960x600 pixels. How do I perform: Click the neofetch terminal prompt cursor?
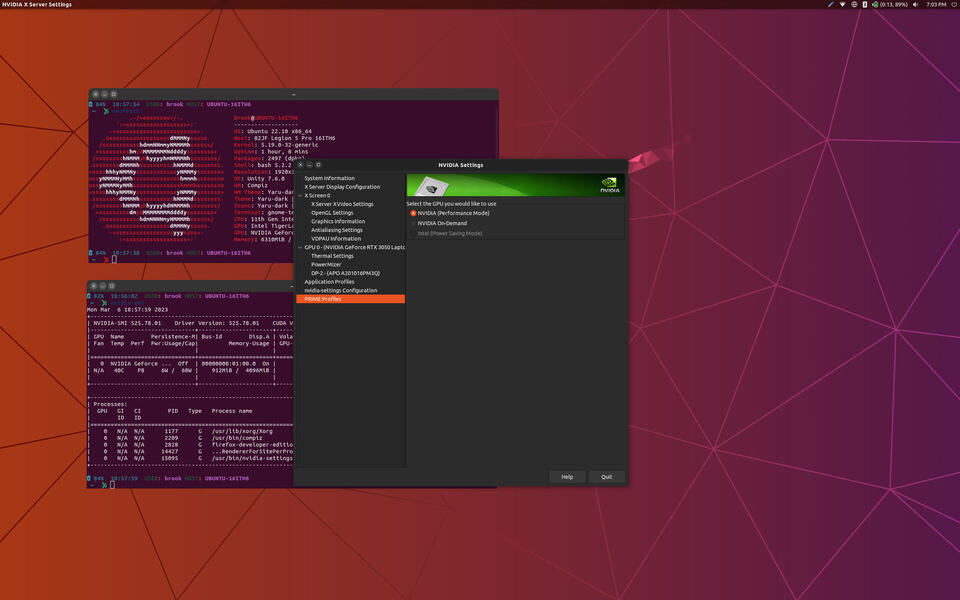(x=114, y=260)
